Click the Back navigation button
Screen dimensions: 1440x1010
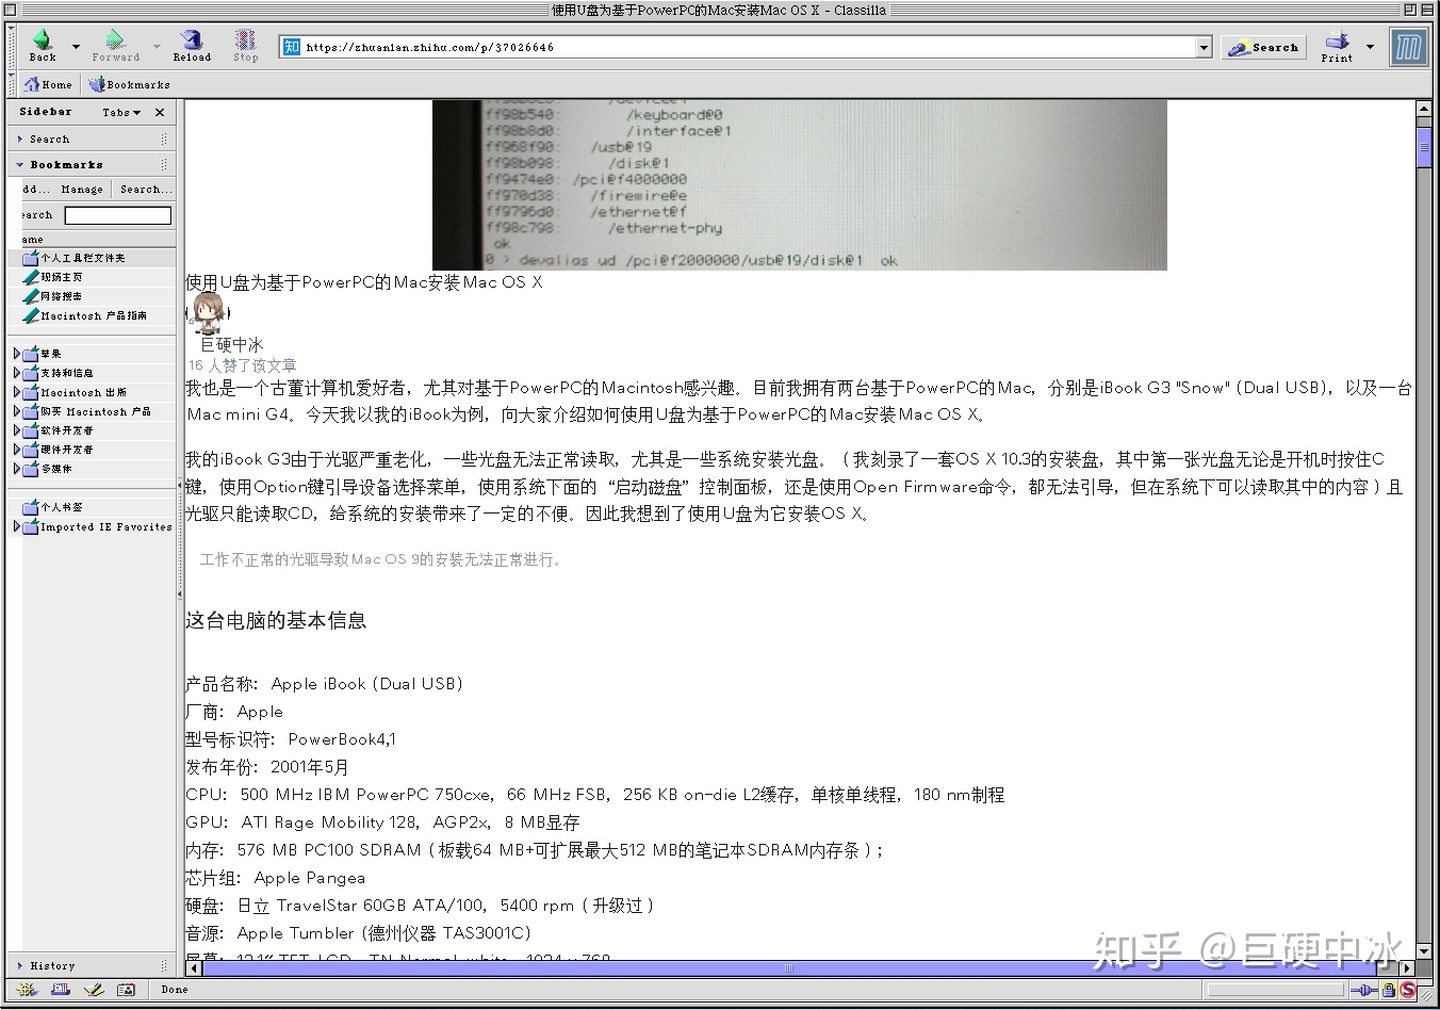click(x=42, y=45)
